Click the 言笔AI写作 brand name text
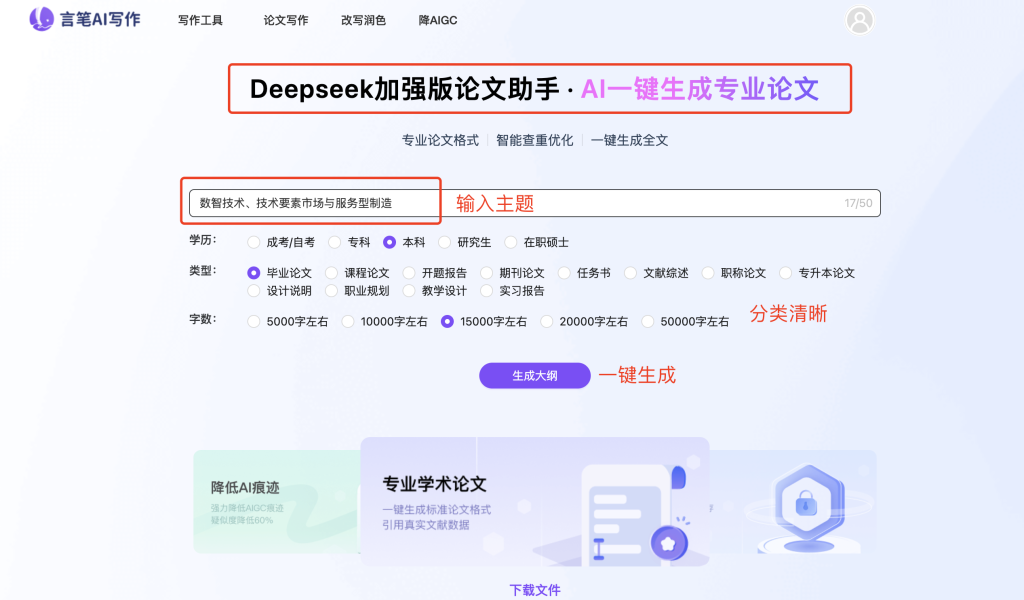The width and height of the screenshot is (1024, 600). coord(100,20)
